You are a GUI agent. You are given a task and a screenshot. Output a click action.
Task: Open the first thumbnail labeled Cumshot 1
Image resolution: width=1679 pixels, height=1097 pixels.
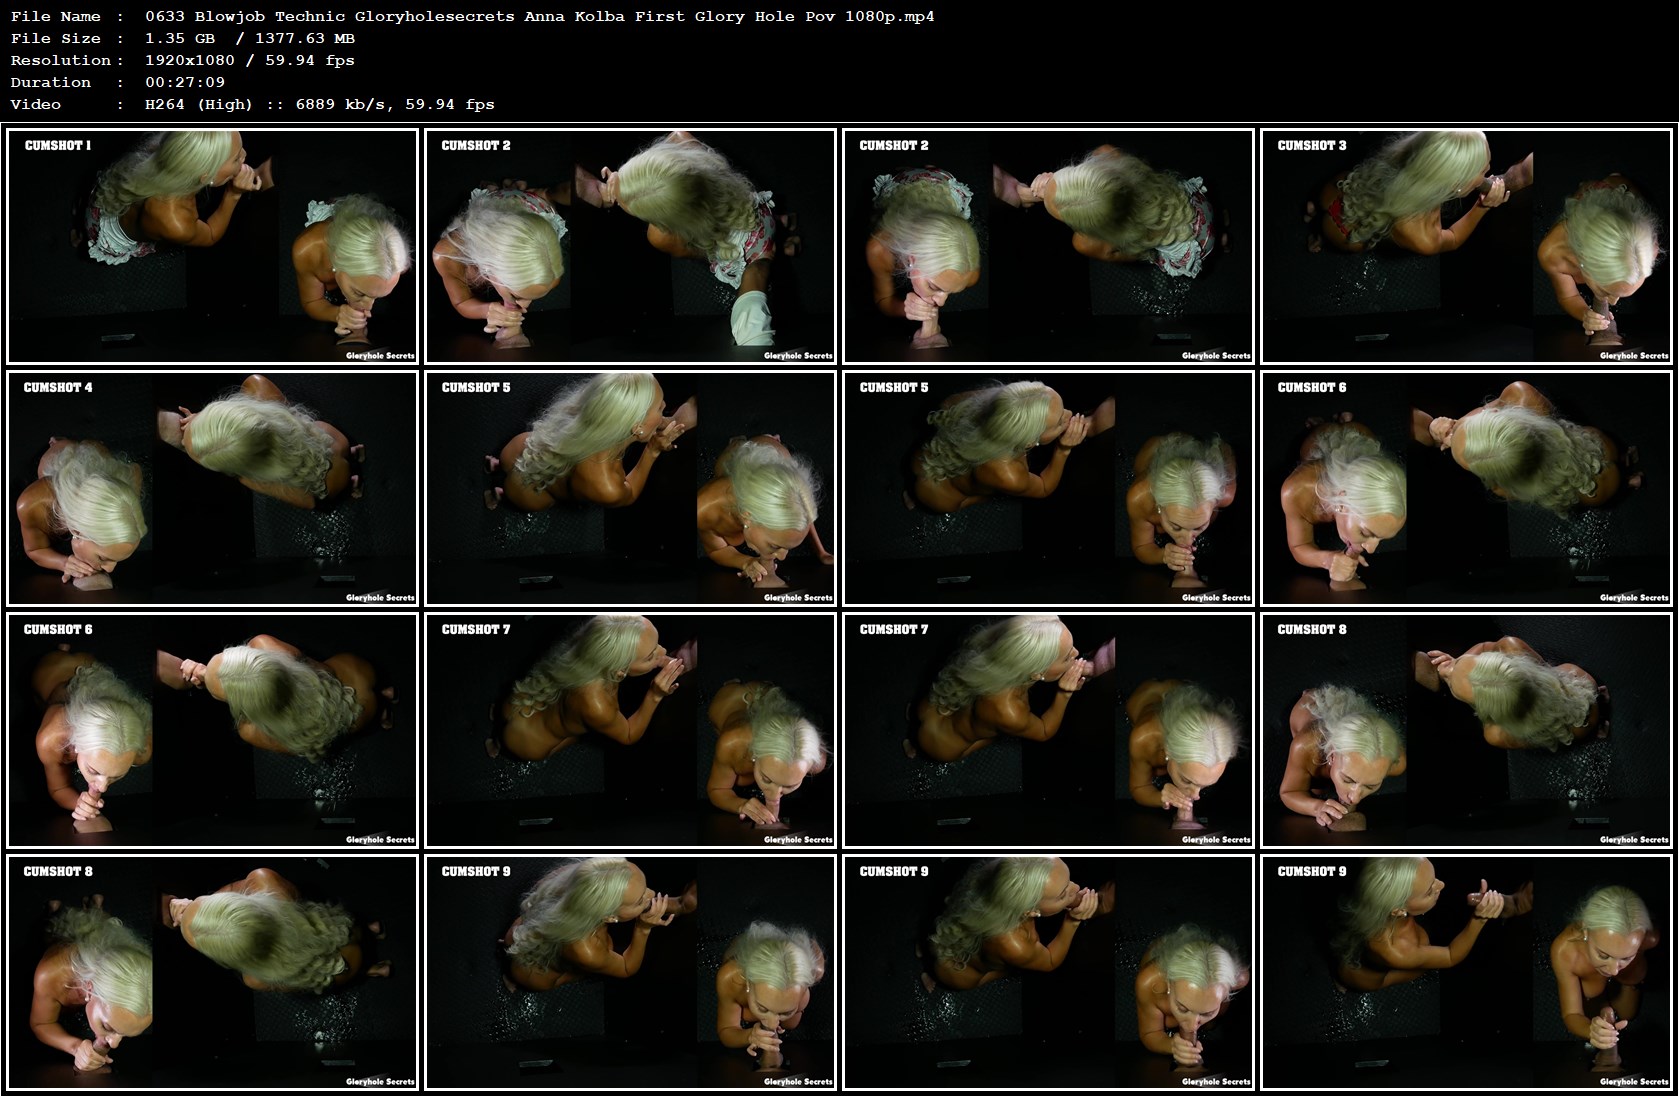point(215,245)
